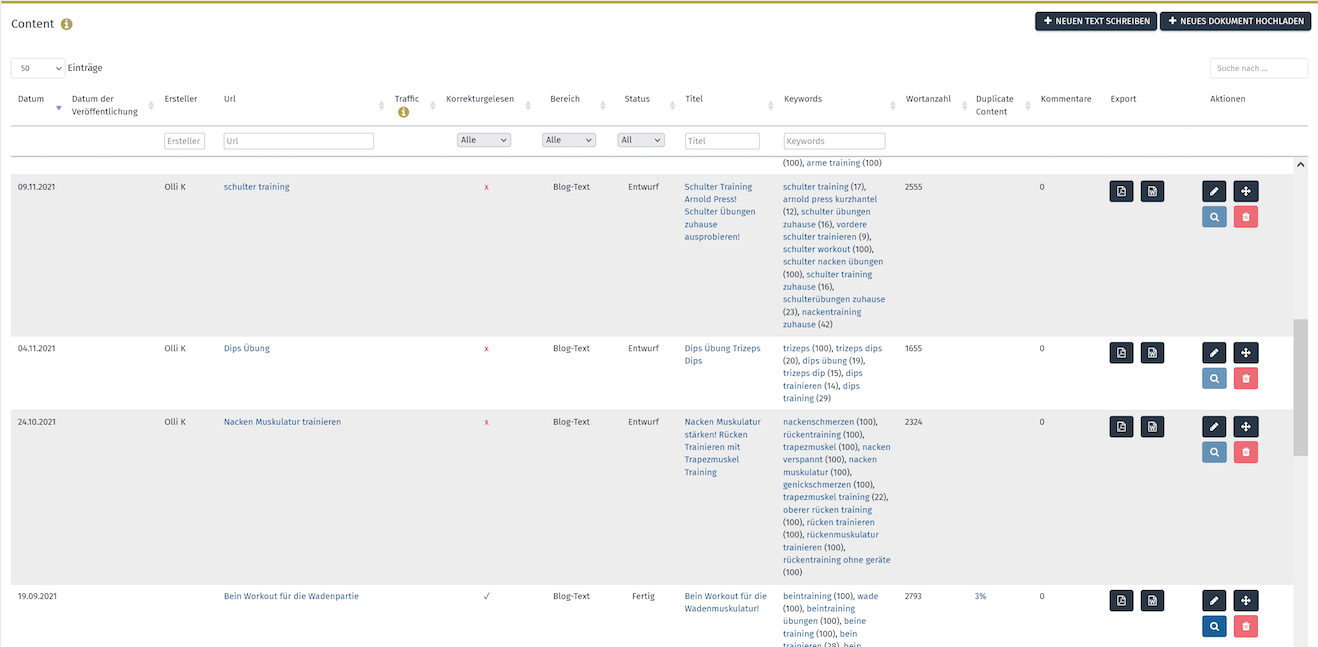Open the Bereich filter dropdown
This screenshot has height=647, width=1318.
coord(569,141)
